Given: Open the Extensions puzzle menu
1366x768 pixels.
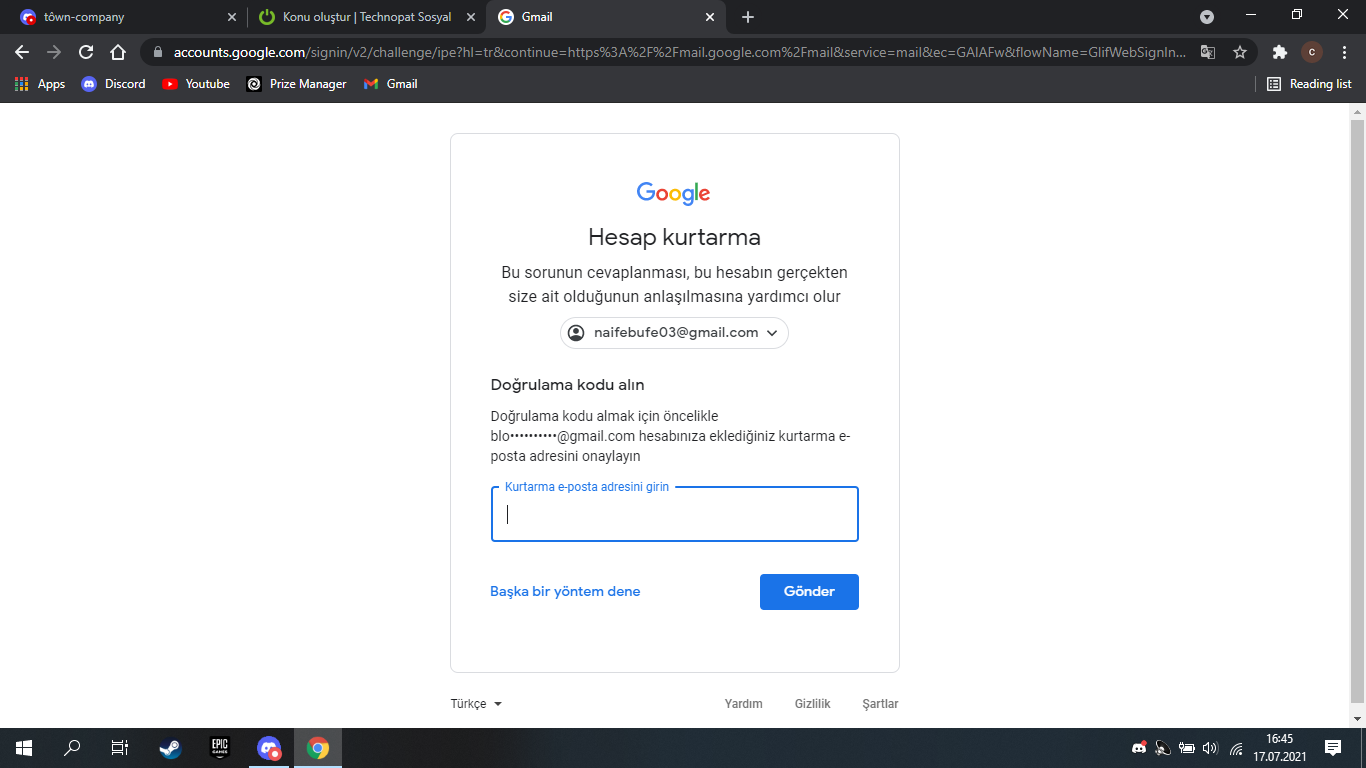Looking at the screenshot, I should [x=1279, y=52].
